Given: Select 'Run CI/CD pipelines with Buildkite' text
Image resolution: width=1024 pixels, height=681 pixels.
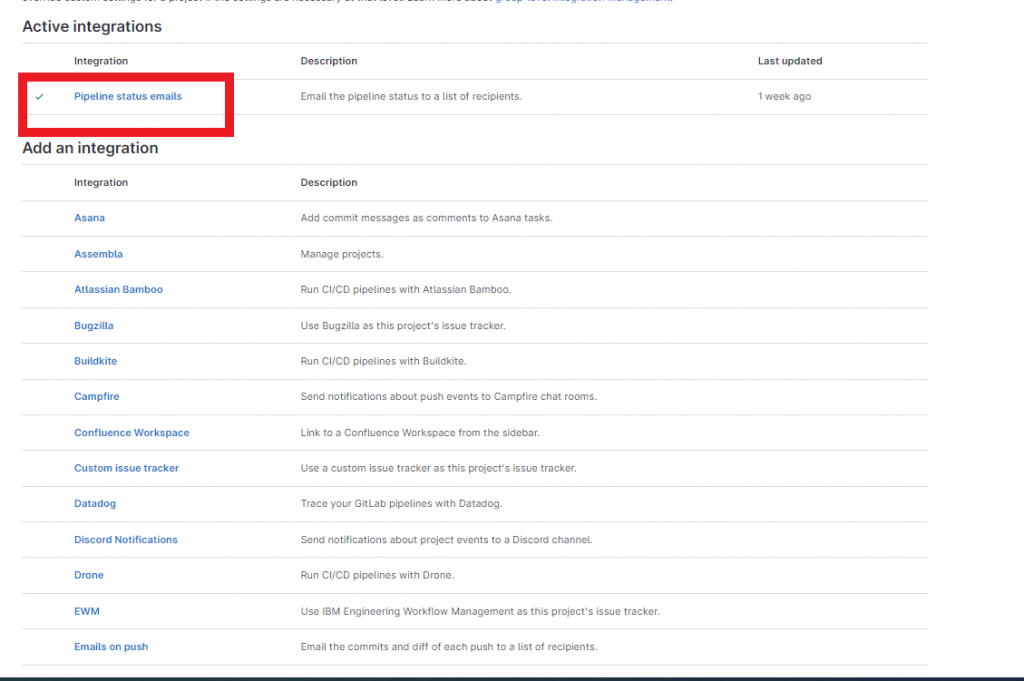Looking at the screenshot, I should pyautogui.click(x=383, y=360).
